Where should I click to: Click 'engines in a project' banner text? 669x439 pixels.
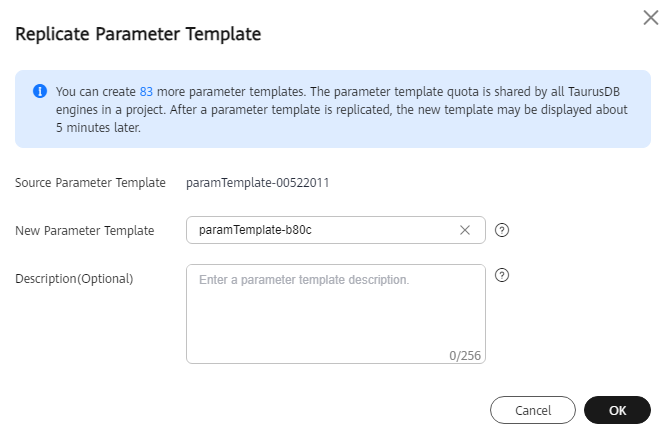(110, 110)
